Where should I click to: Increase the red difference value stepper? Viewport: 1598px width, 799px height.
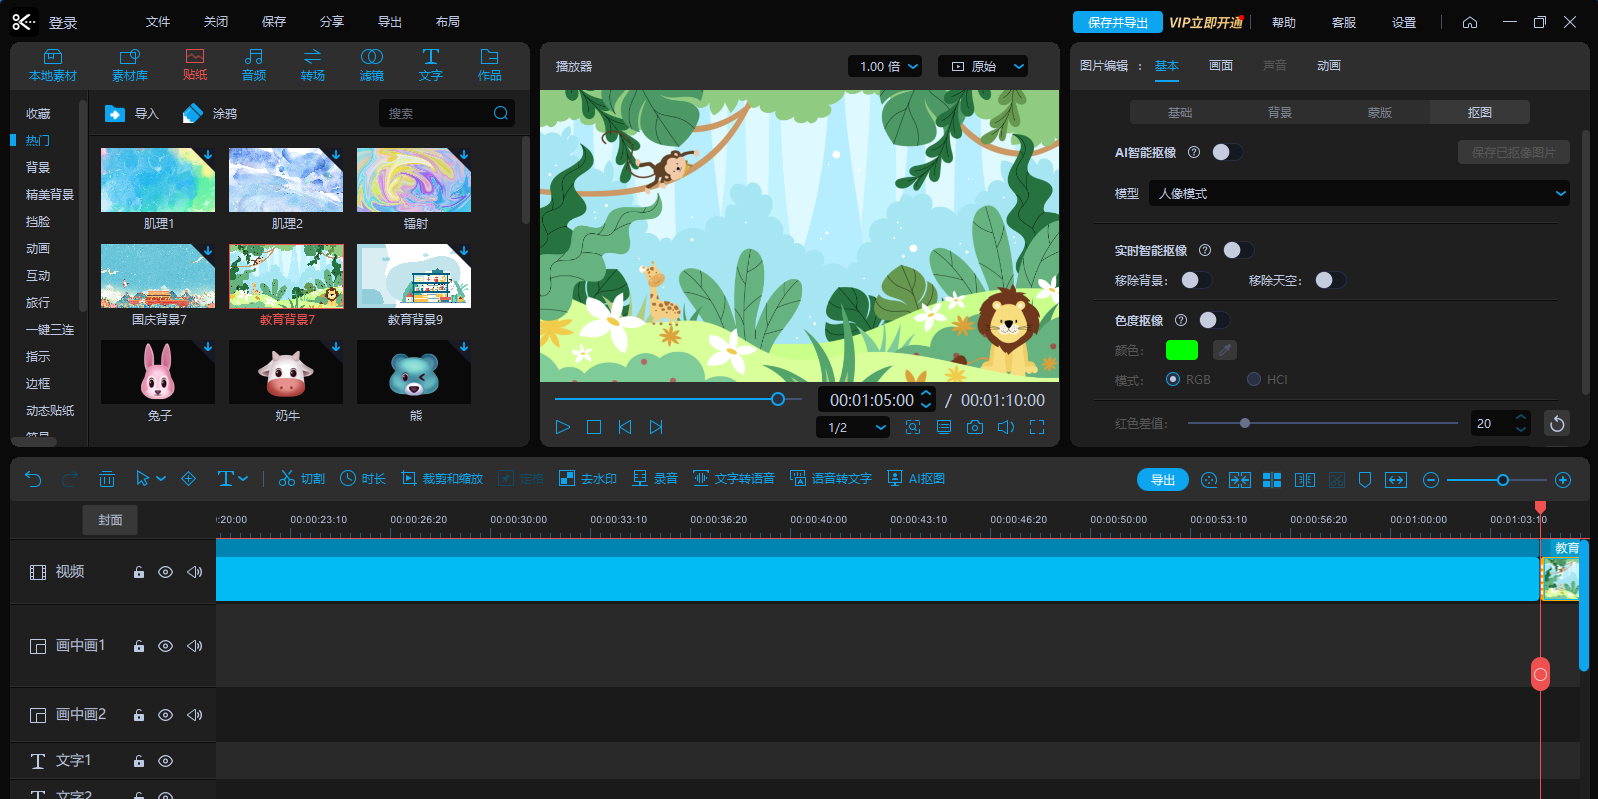1521,417
